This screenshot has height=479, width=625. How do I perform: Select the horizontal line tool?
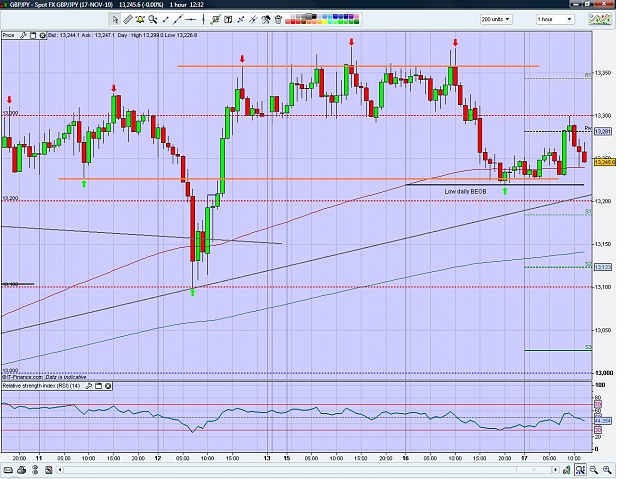pyautogui.click(x=191, y=19)
